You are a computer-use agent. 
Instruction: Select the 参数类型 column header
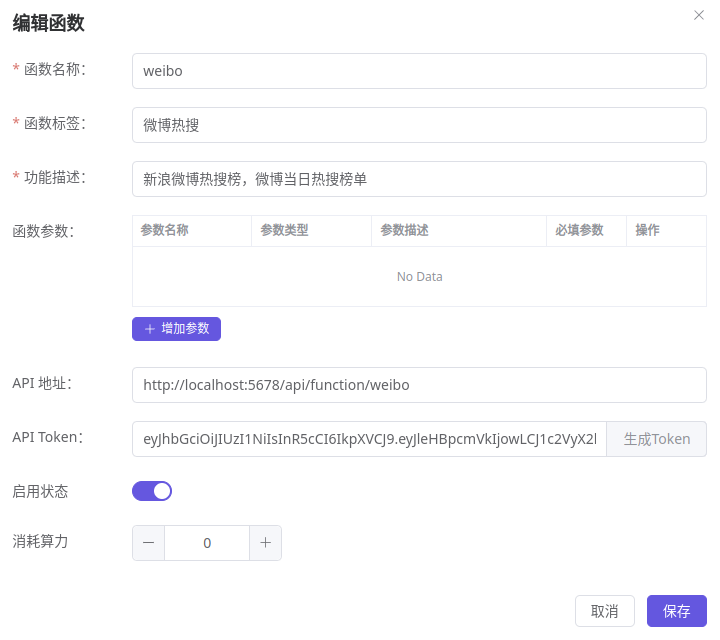click(284, 230)
